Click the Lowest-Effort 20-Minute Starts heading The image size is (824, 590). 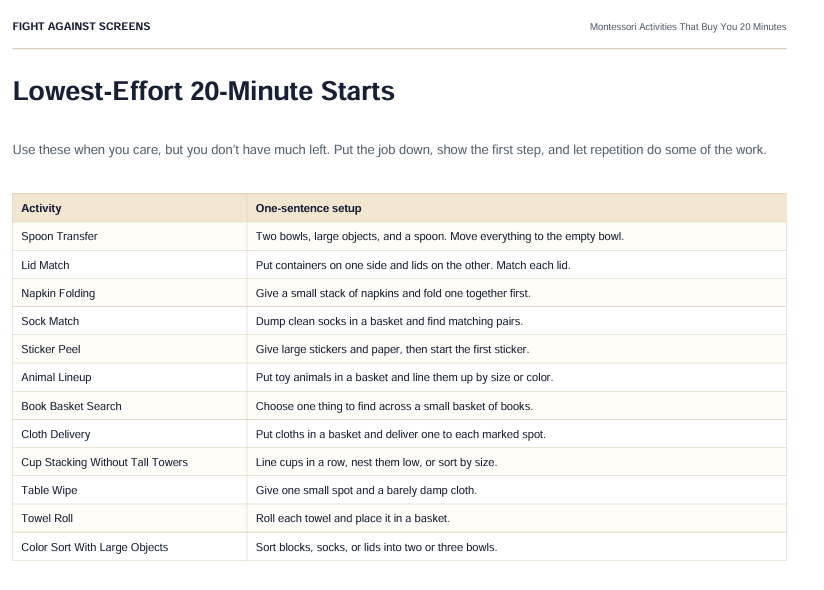point(203,91)
